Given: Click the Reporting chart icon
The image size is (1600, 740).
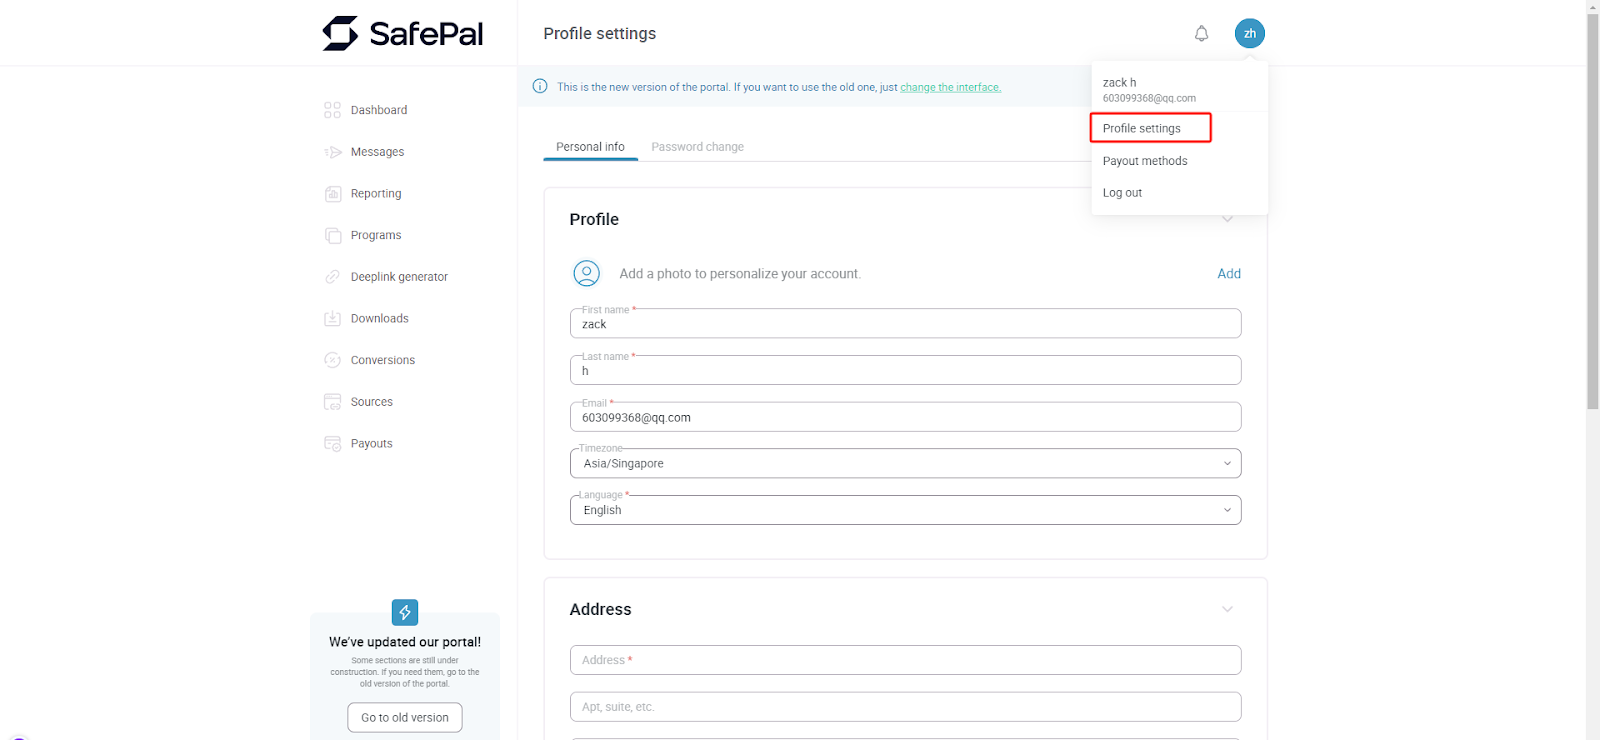Looking at the screenshot, I should 333,194.
